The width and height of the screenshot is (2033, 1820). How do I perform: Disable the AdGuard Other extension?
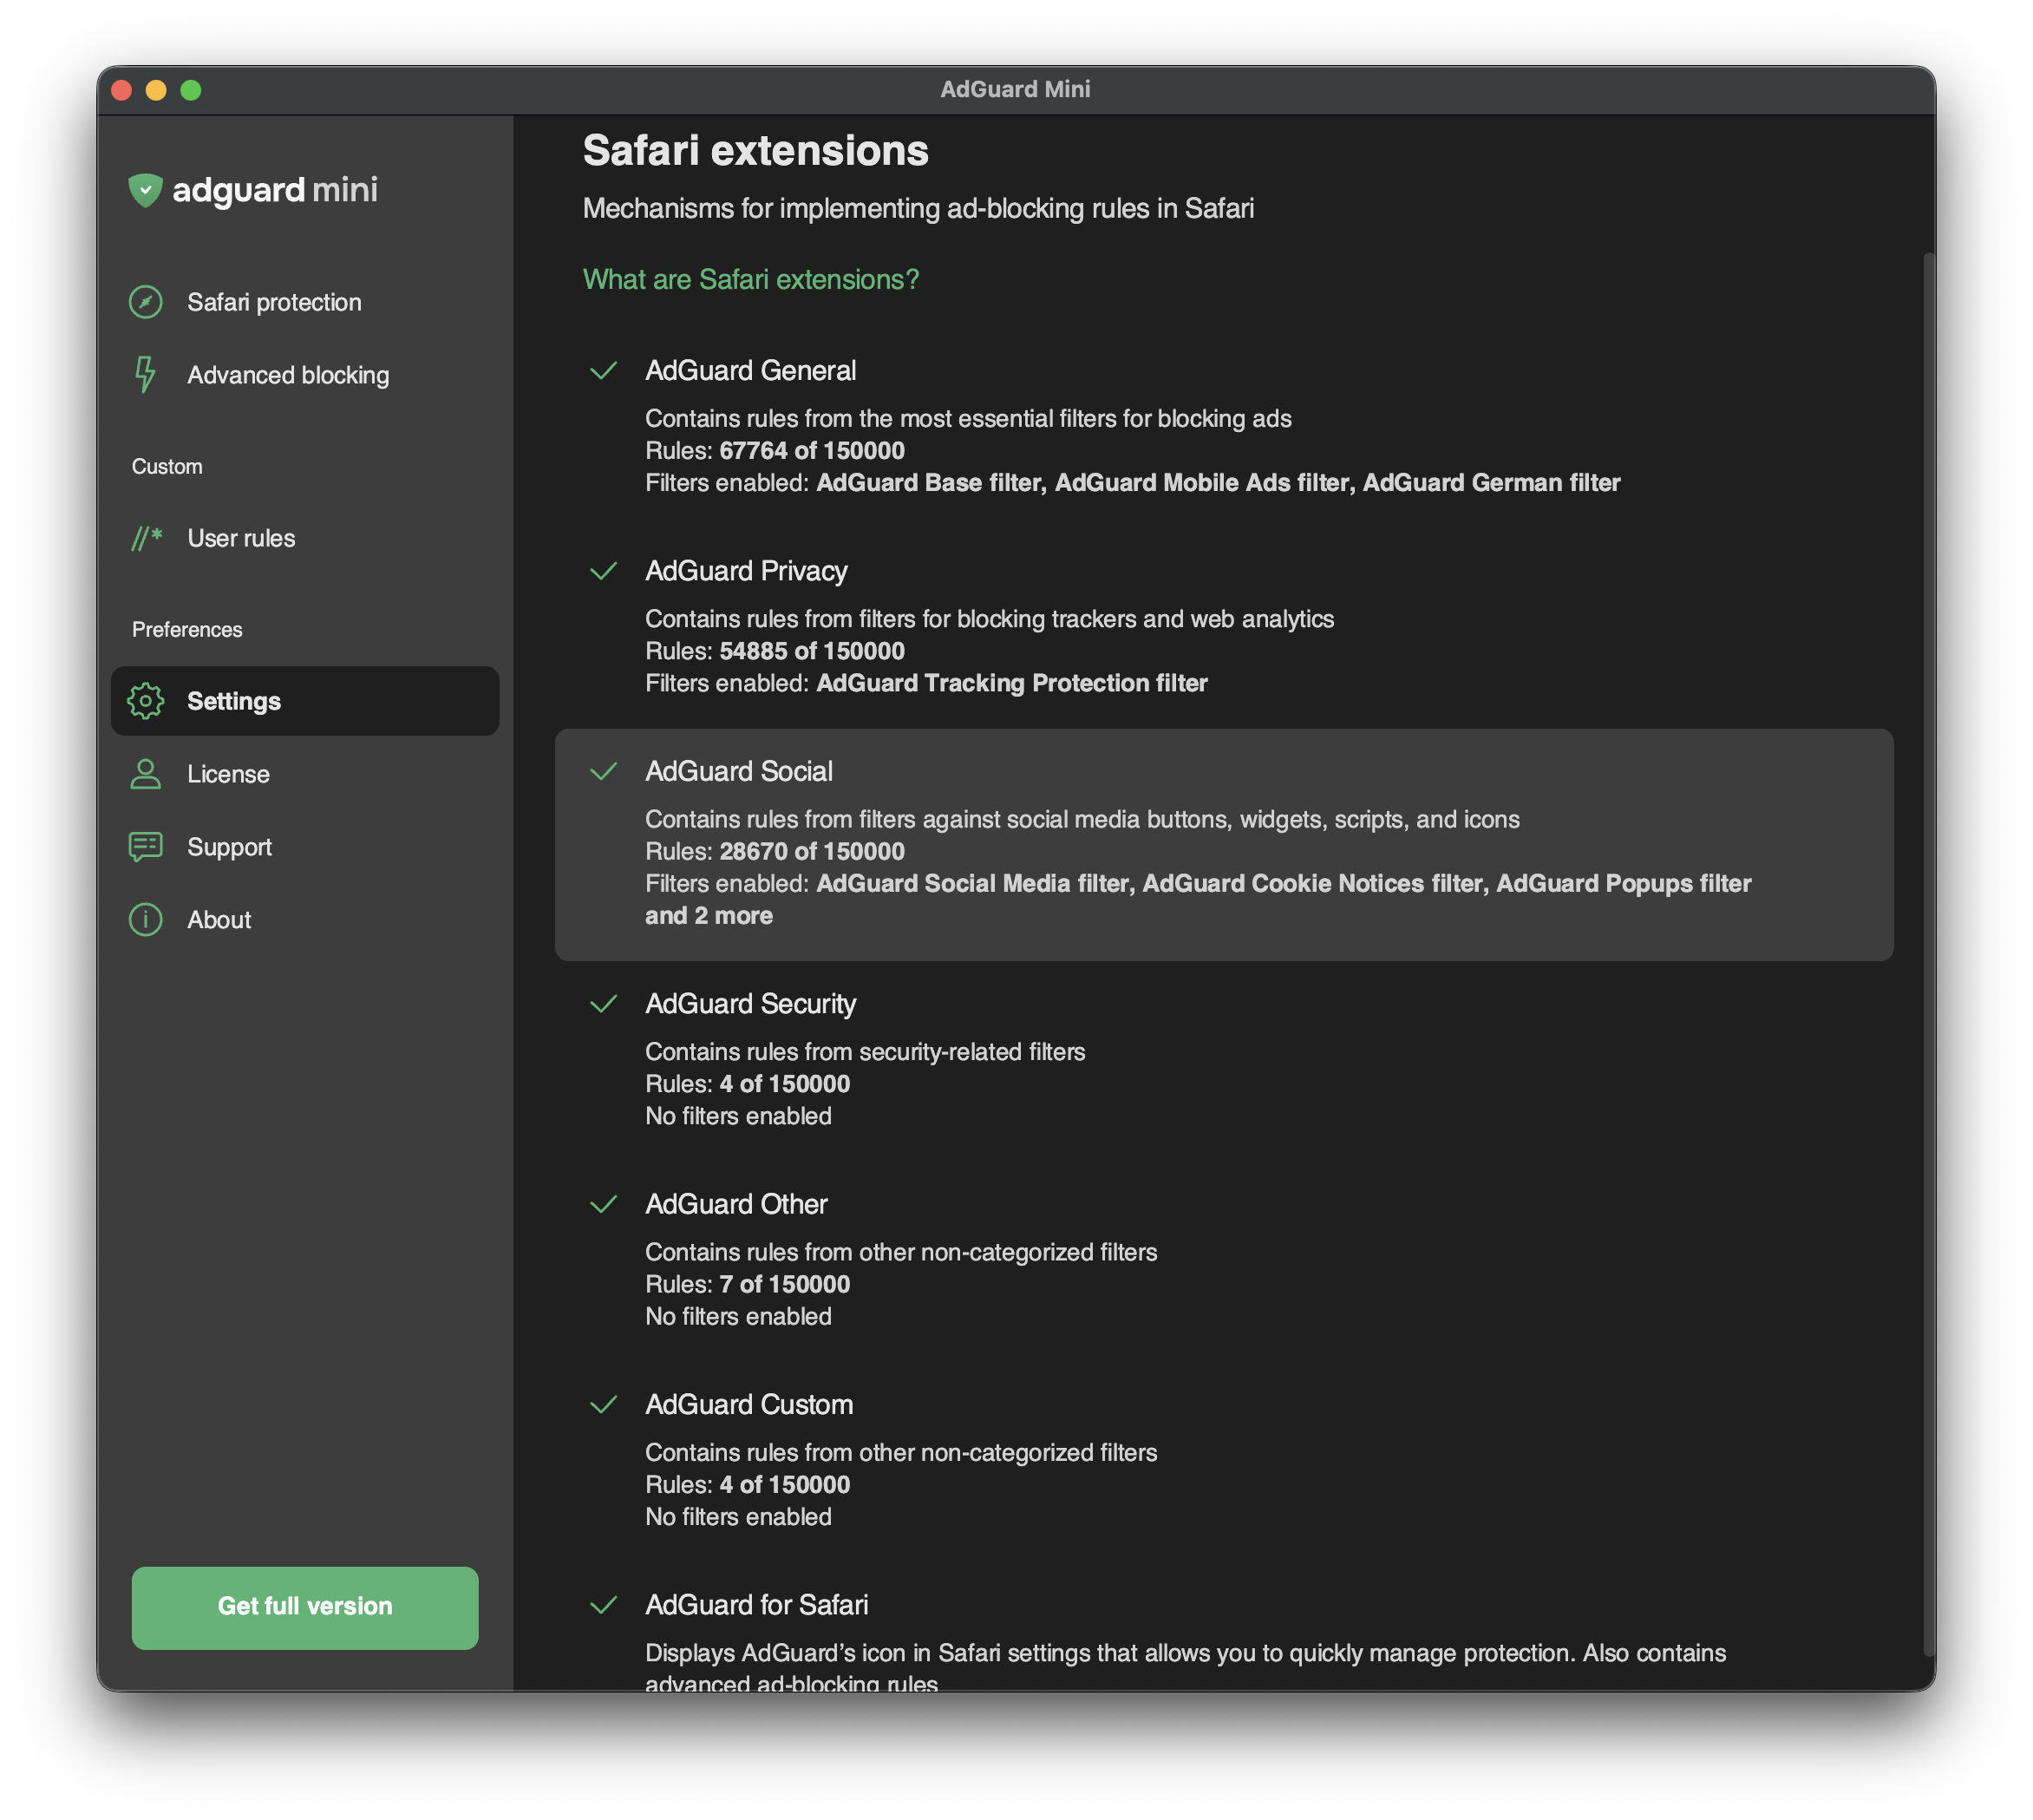[604, 1204]
